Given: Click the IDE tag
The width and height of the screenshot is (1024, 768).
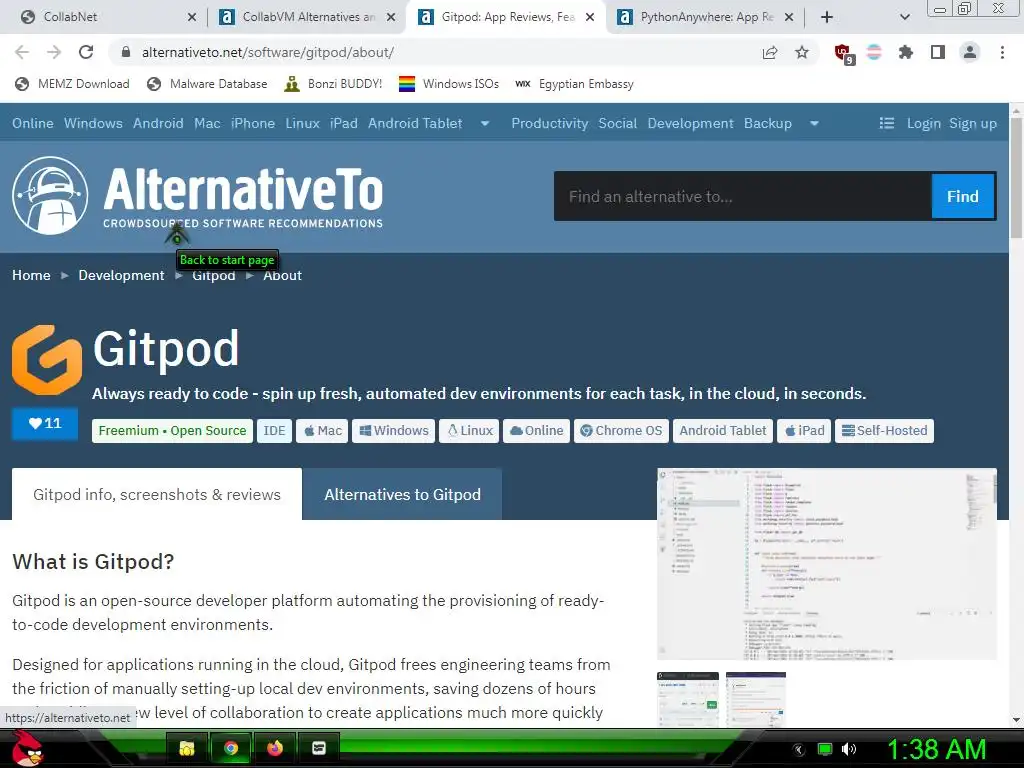Looking at the screenshot, I should click(x=274, y=430).
